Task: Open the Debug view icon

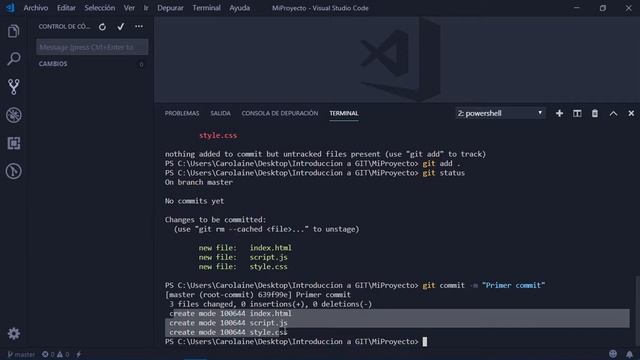Action: (x=13, y=115)
